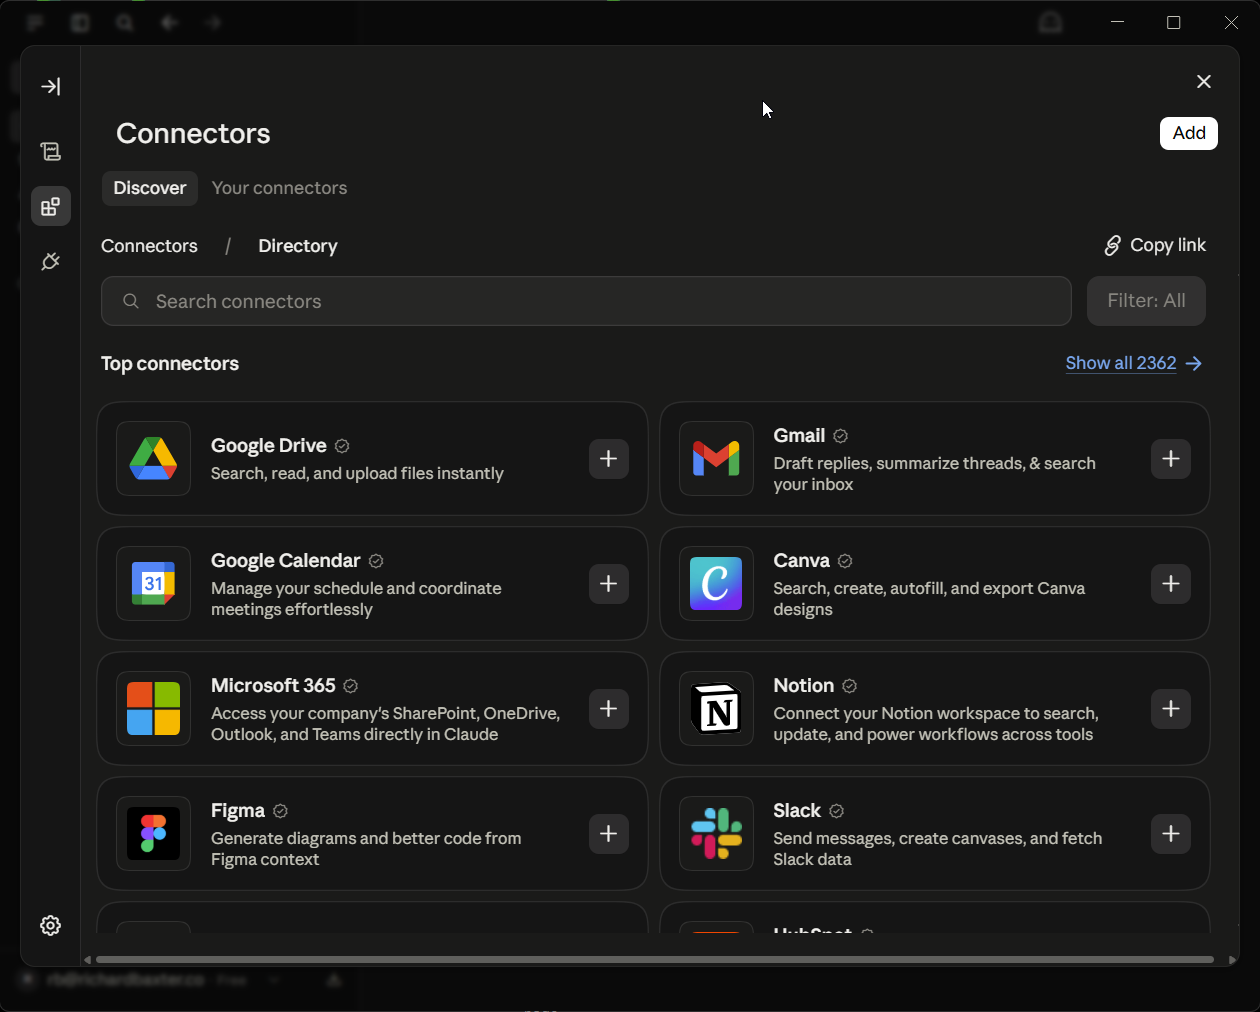This screenshot has width=1260, height=1012.
Task: Maximize the application window
Action: [1174, 22]
